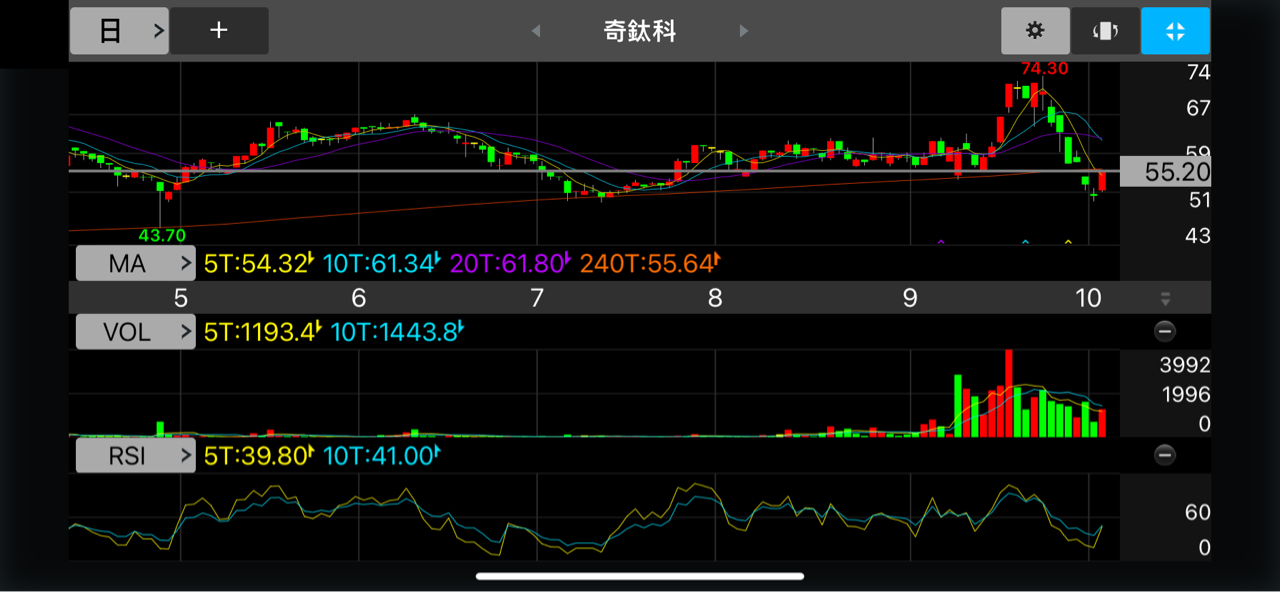Open the RSI indicator selector button

pos(136,457)
